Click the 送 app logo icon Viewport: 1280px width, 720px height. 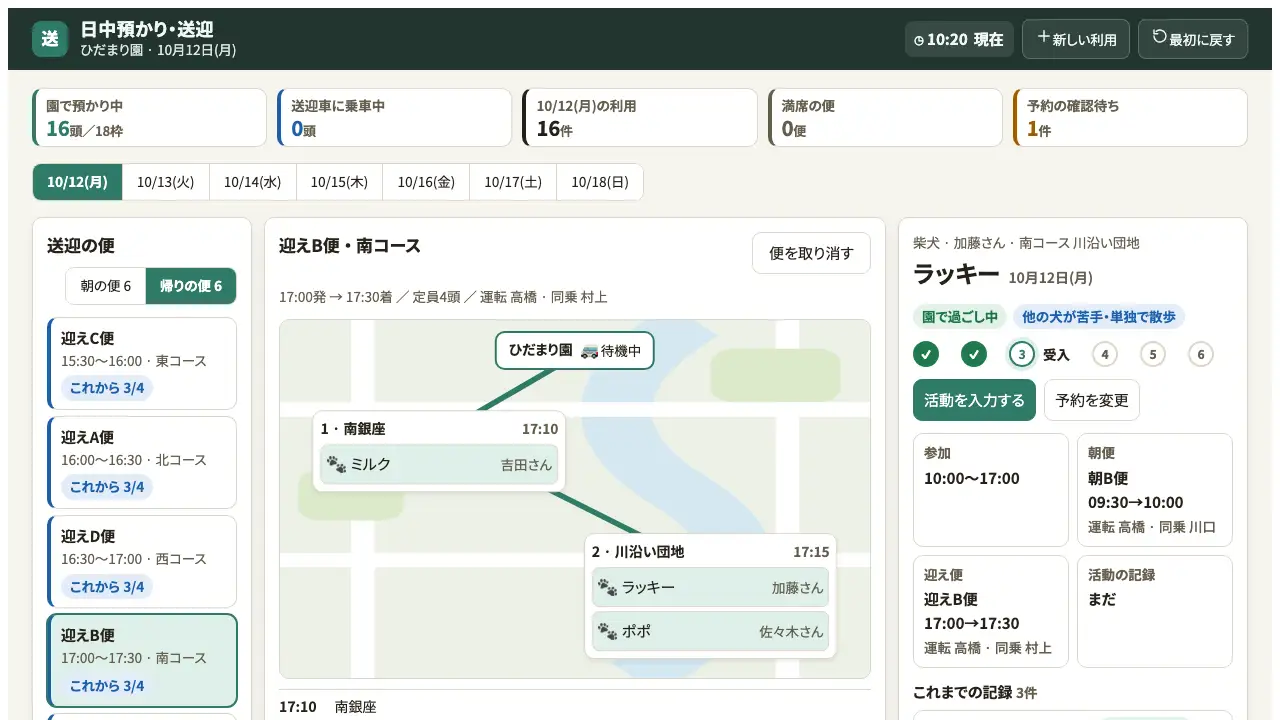tap(50, 39)
